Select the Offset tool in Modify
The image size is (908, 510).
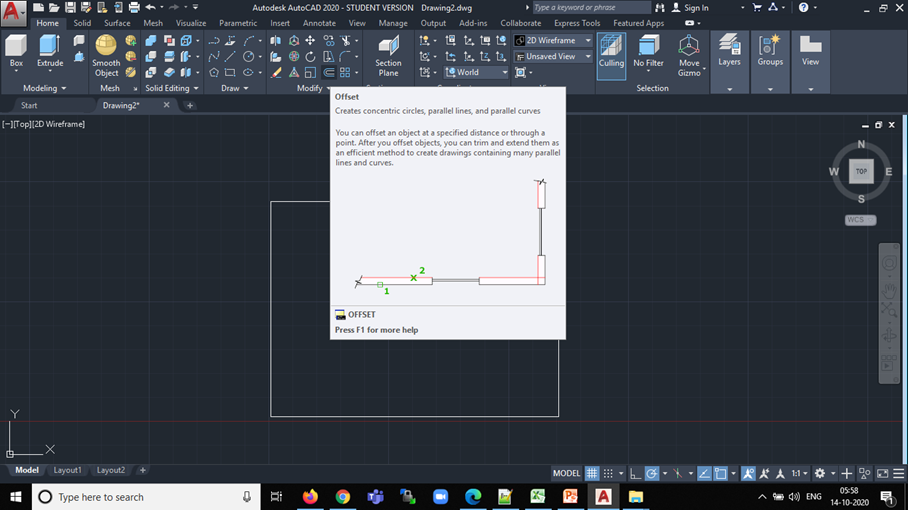[x=328, y=72]
